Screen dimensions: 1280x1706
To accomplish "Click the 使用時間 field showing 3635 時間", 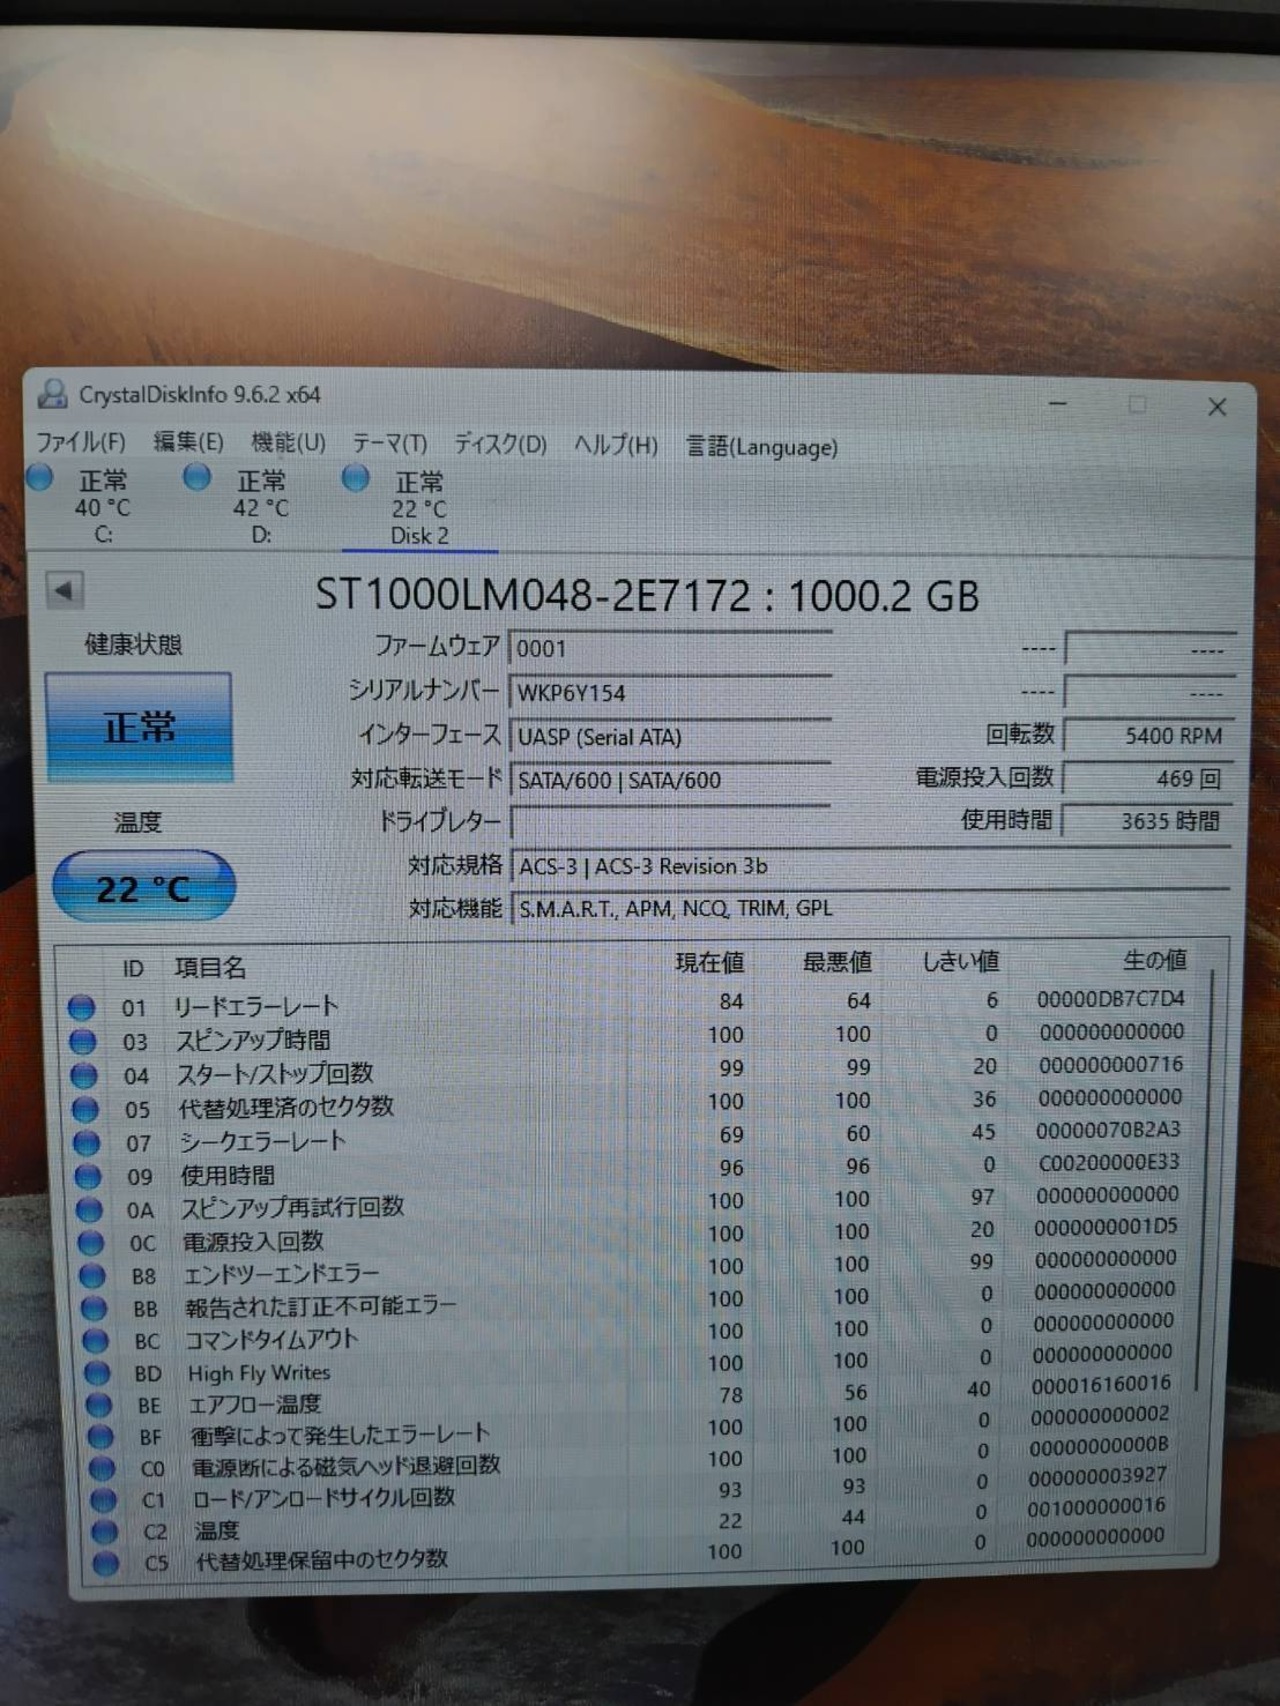I will tap(1148, 820).
